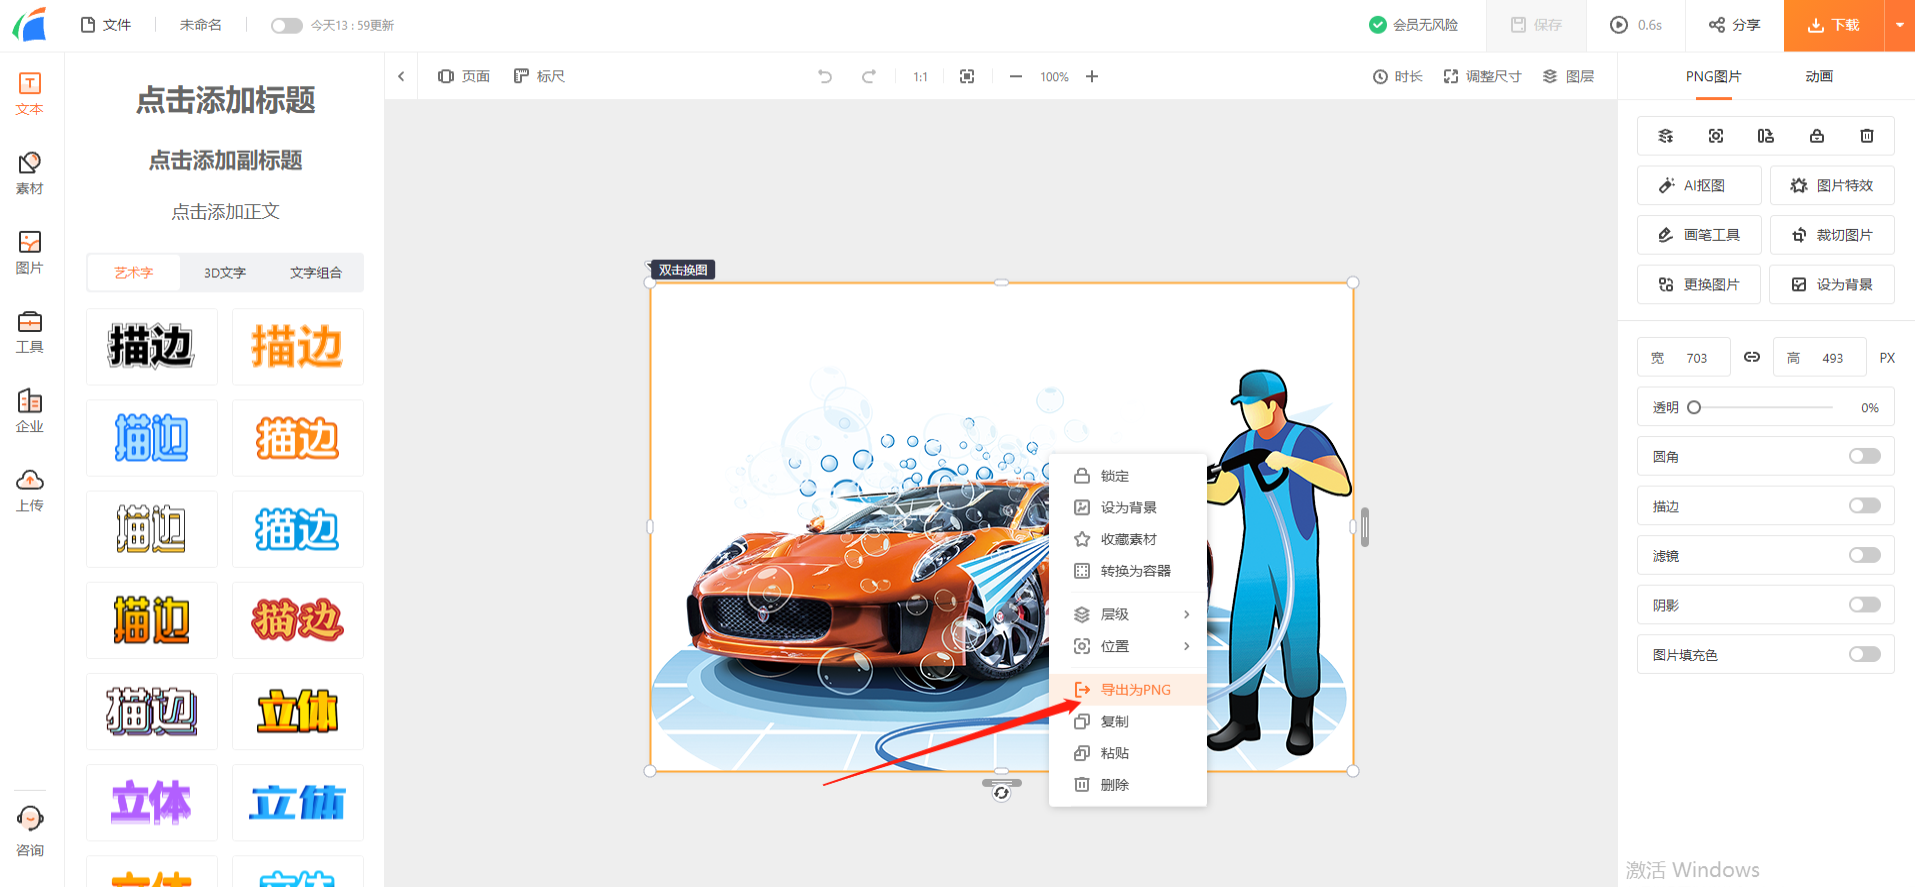The image size is (1915, 887).
Task: Click 点击添加标题 to add a title
Action: click(225, 100)
